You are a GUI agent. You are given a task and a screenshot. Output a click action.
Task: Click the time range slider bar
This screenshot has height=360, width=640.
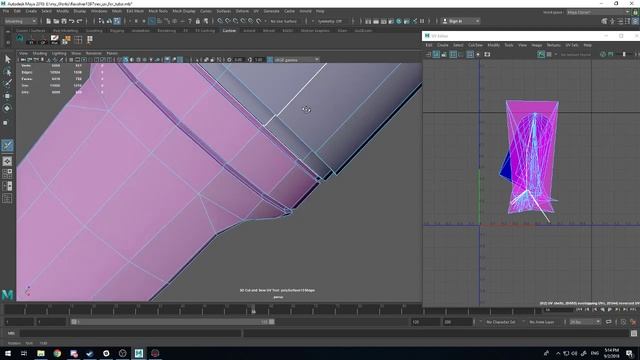tap(173, 322)
